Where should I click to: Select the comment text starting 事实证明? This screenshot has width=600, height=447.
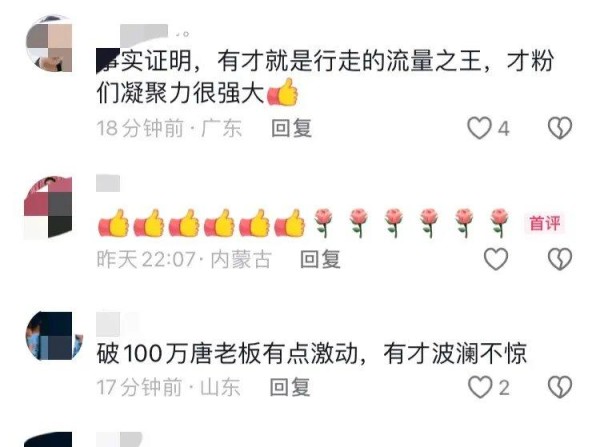click(x=325, y=76)
